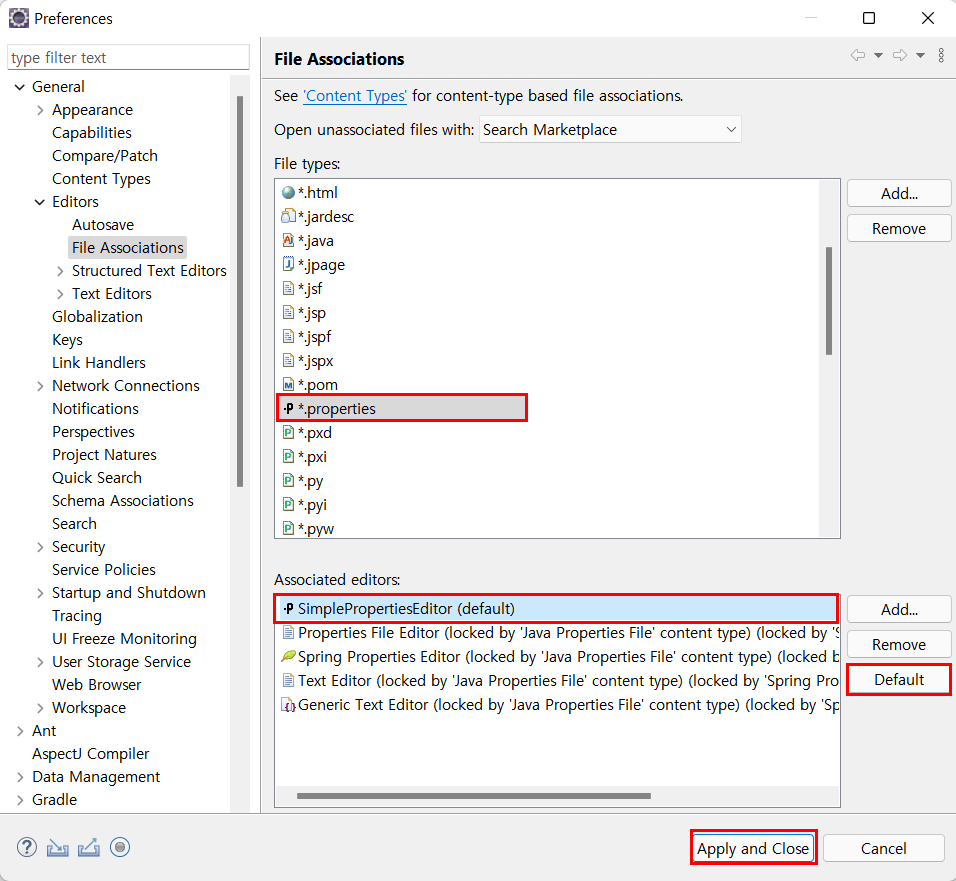
Task: Expand the User Storage Service node
Action: pos(40,662)
